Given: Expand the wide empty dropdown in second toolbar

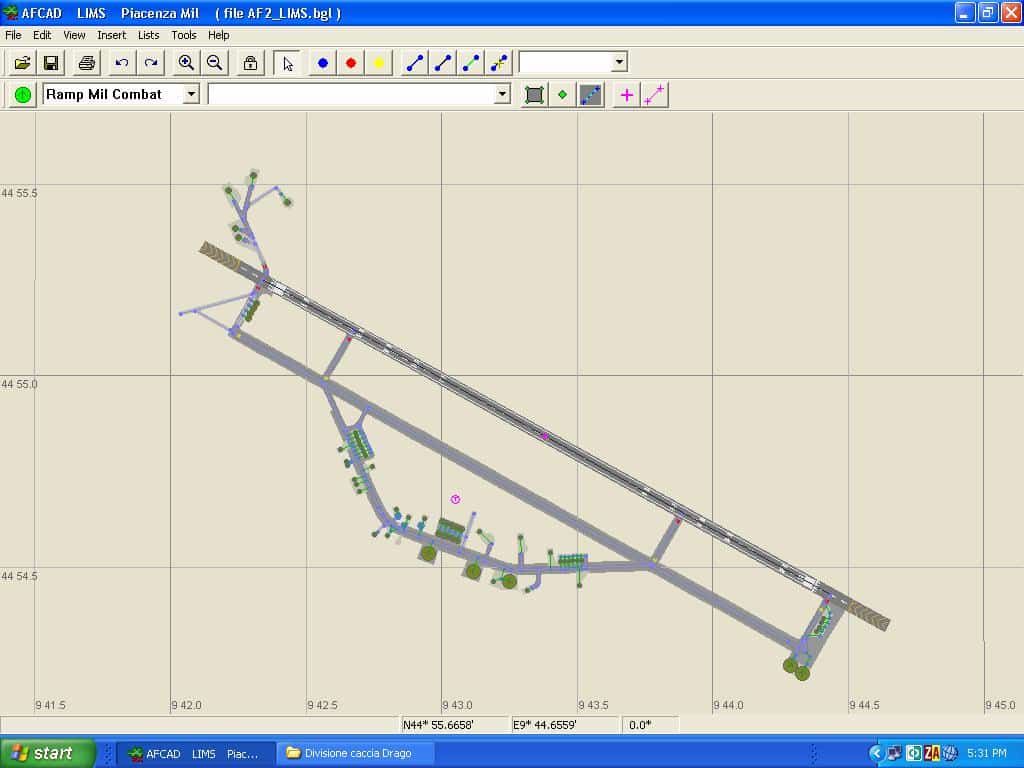Looking at the screenshot, I should (502, 94).
